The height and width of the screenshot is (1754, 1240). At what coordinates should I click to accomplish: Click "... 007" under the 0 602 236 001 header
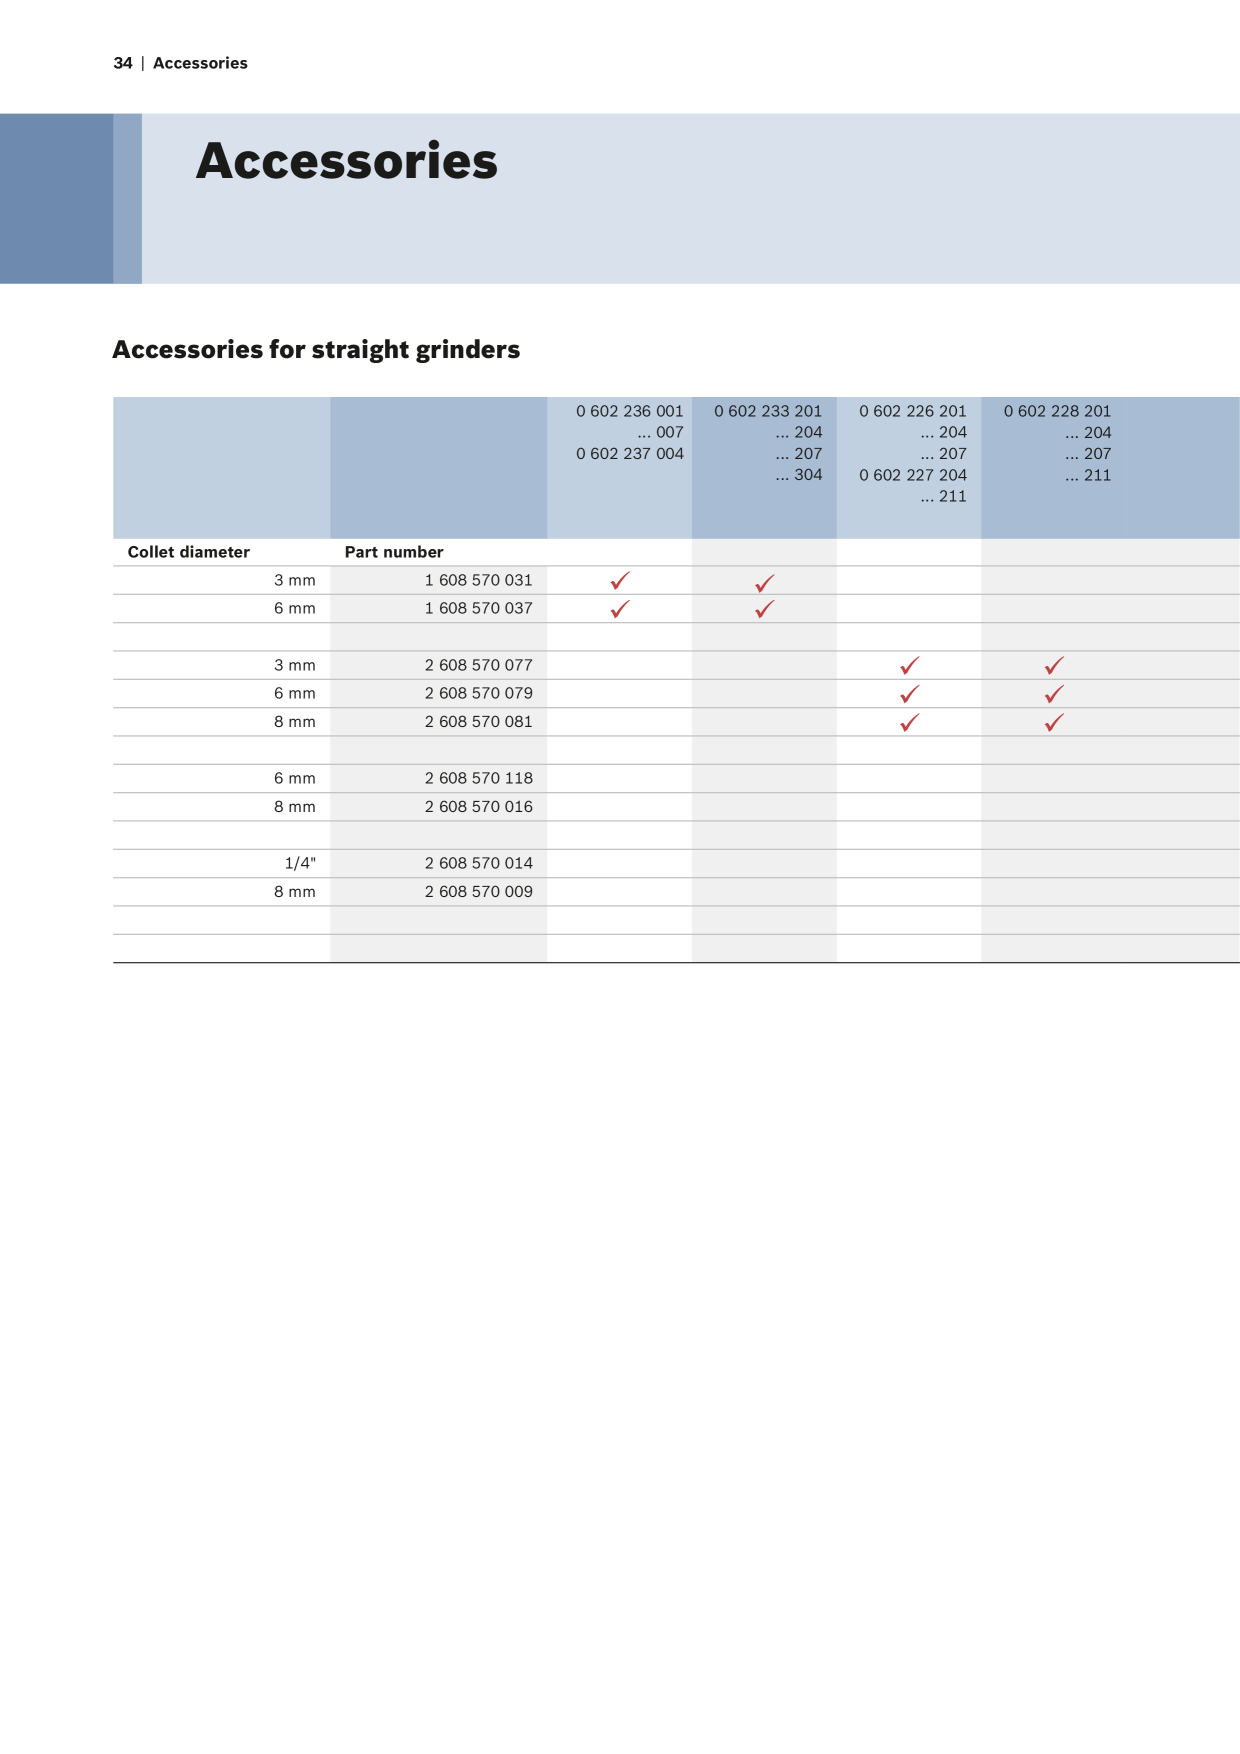pyautogui.click(x=660, y=432)
